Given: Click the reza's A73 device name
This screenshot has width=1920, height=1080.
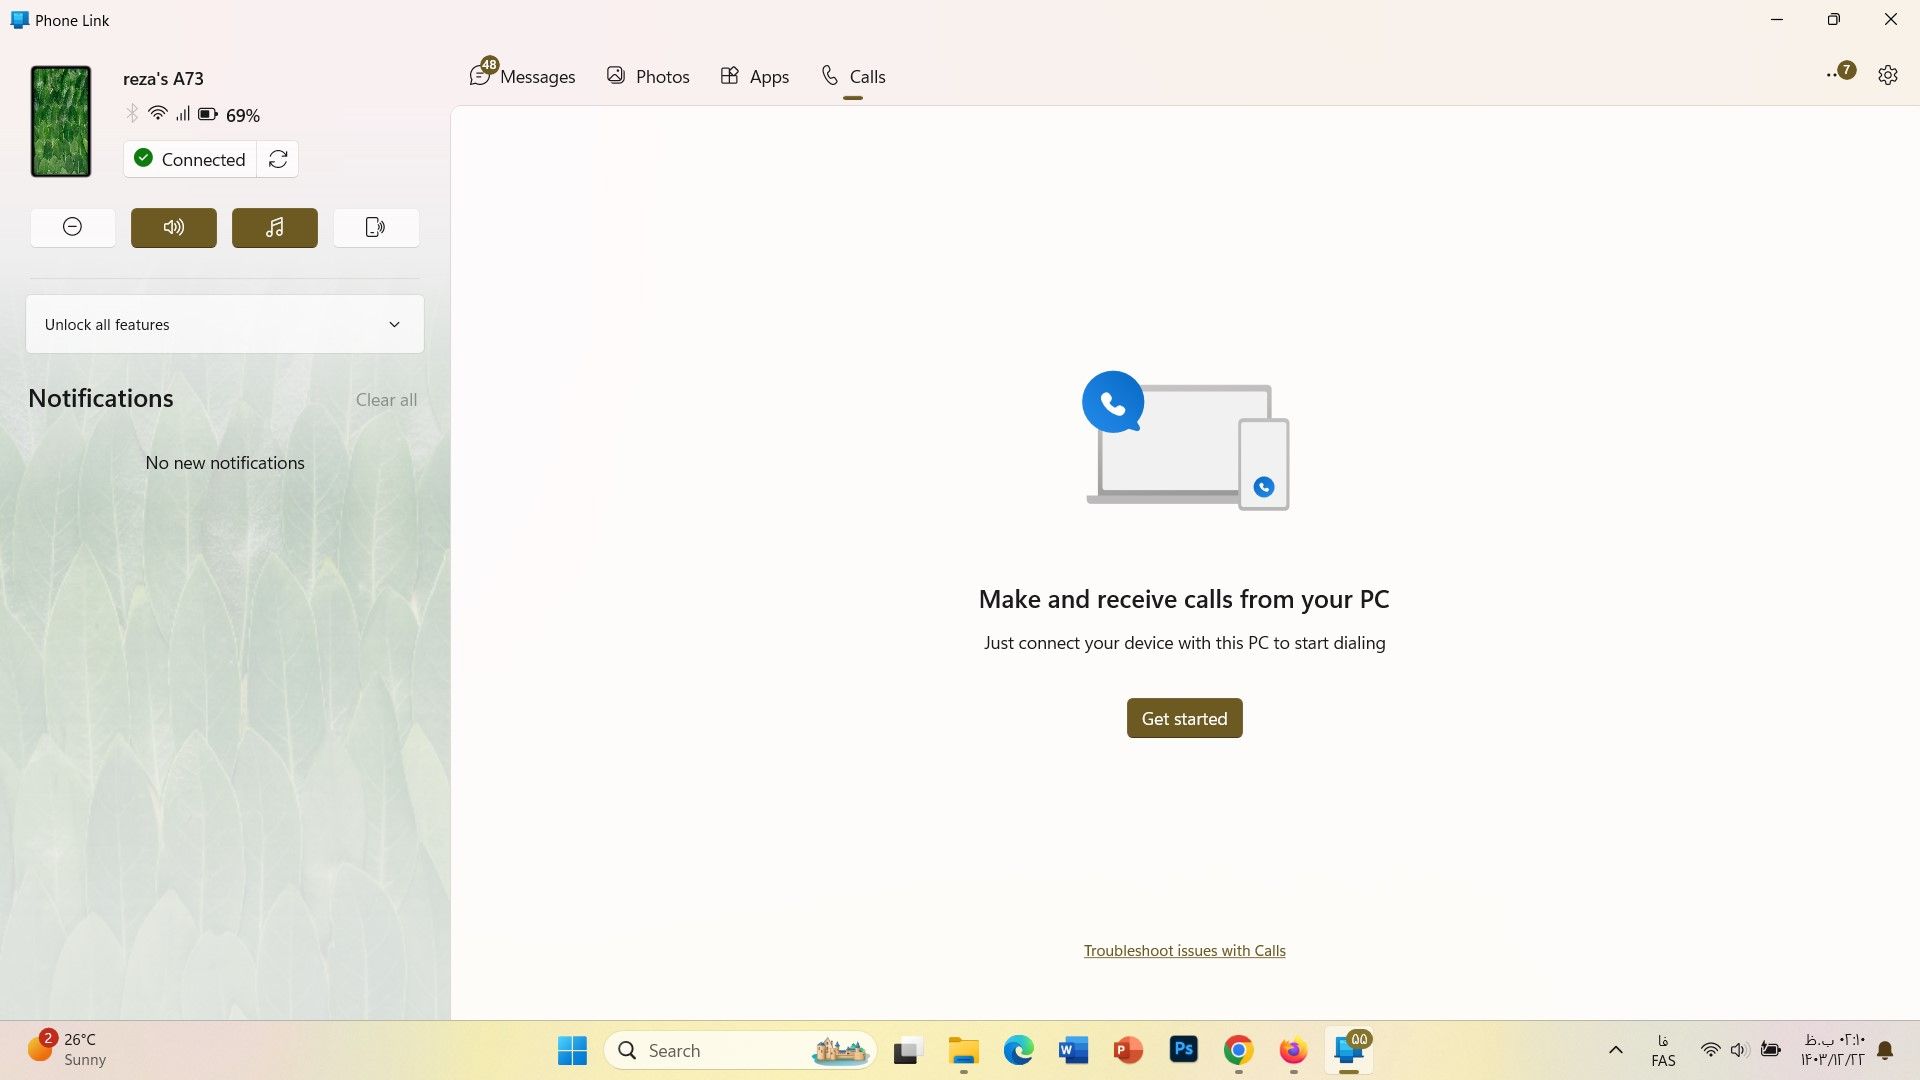Looking at the screenshot, I should pyautogui.click(x=163, y=78).
